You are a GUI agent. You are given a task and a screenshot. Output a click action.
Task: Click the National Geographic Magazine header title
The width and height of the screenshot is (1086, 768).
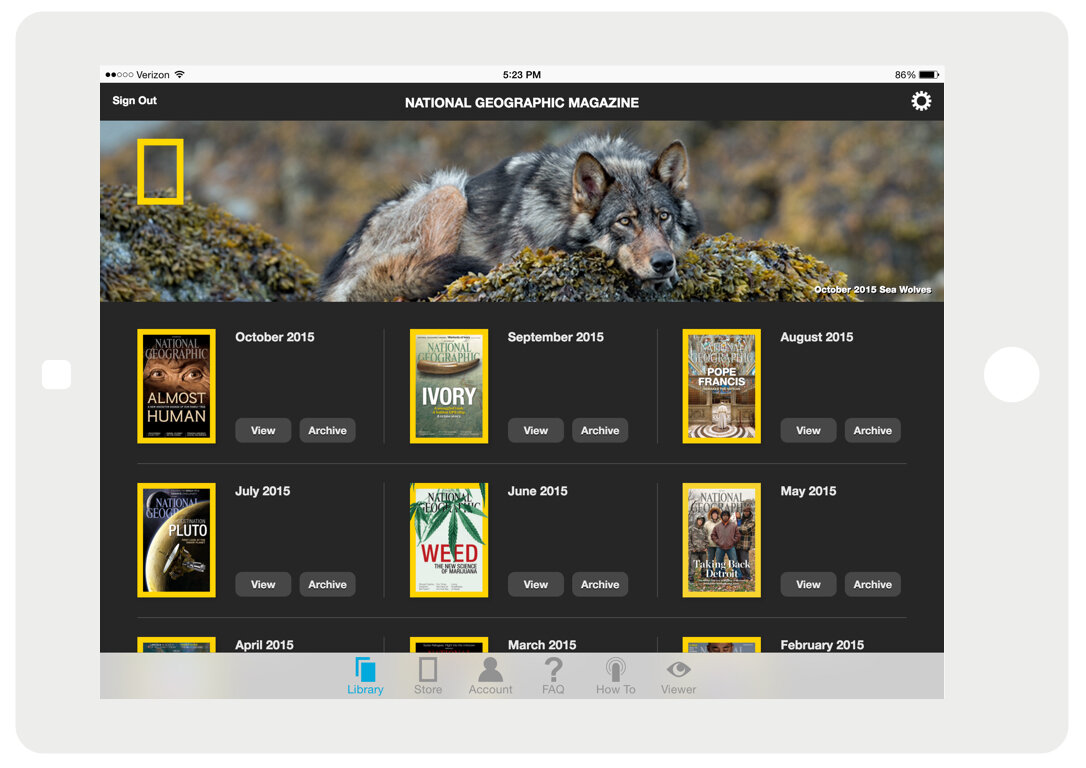[x=522, y=102]
